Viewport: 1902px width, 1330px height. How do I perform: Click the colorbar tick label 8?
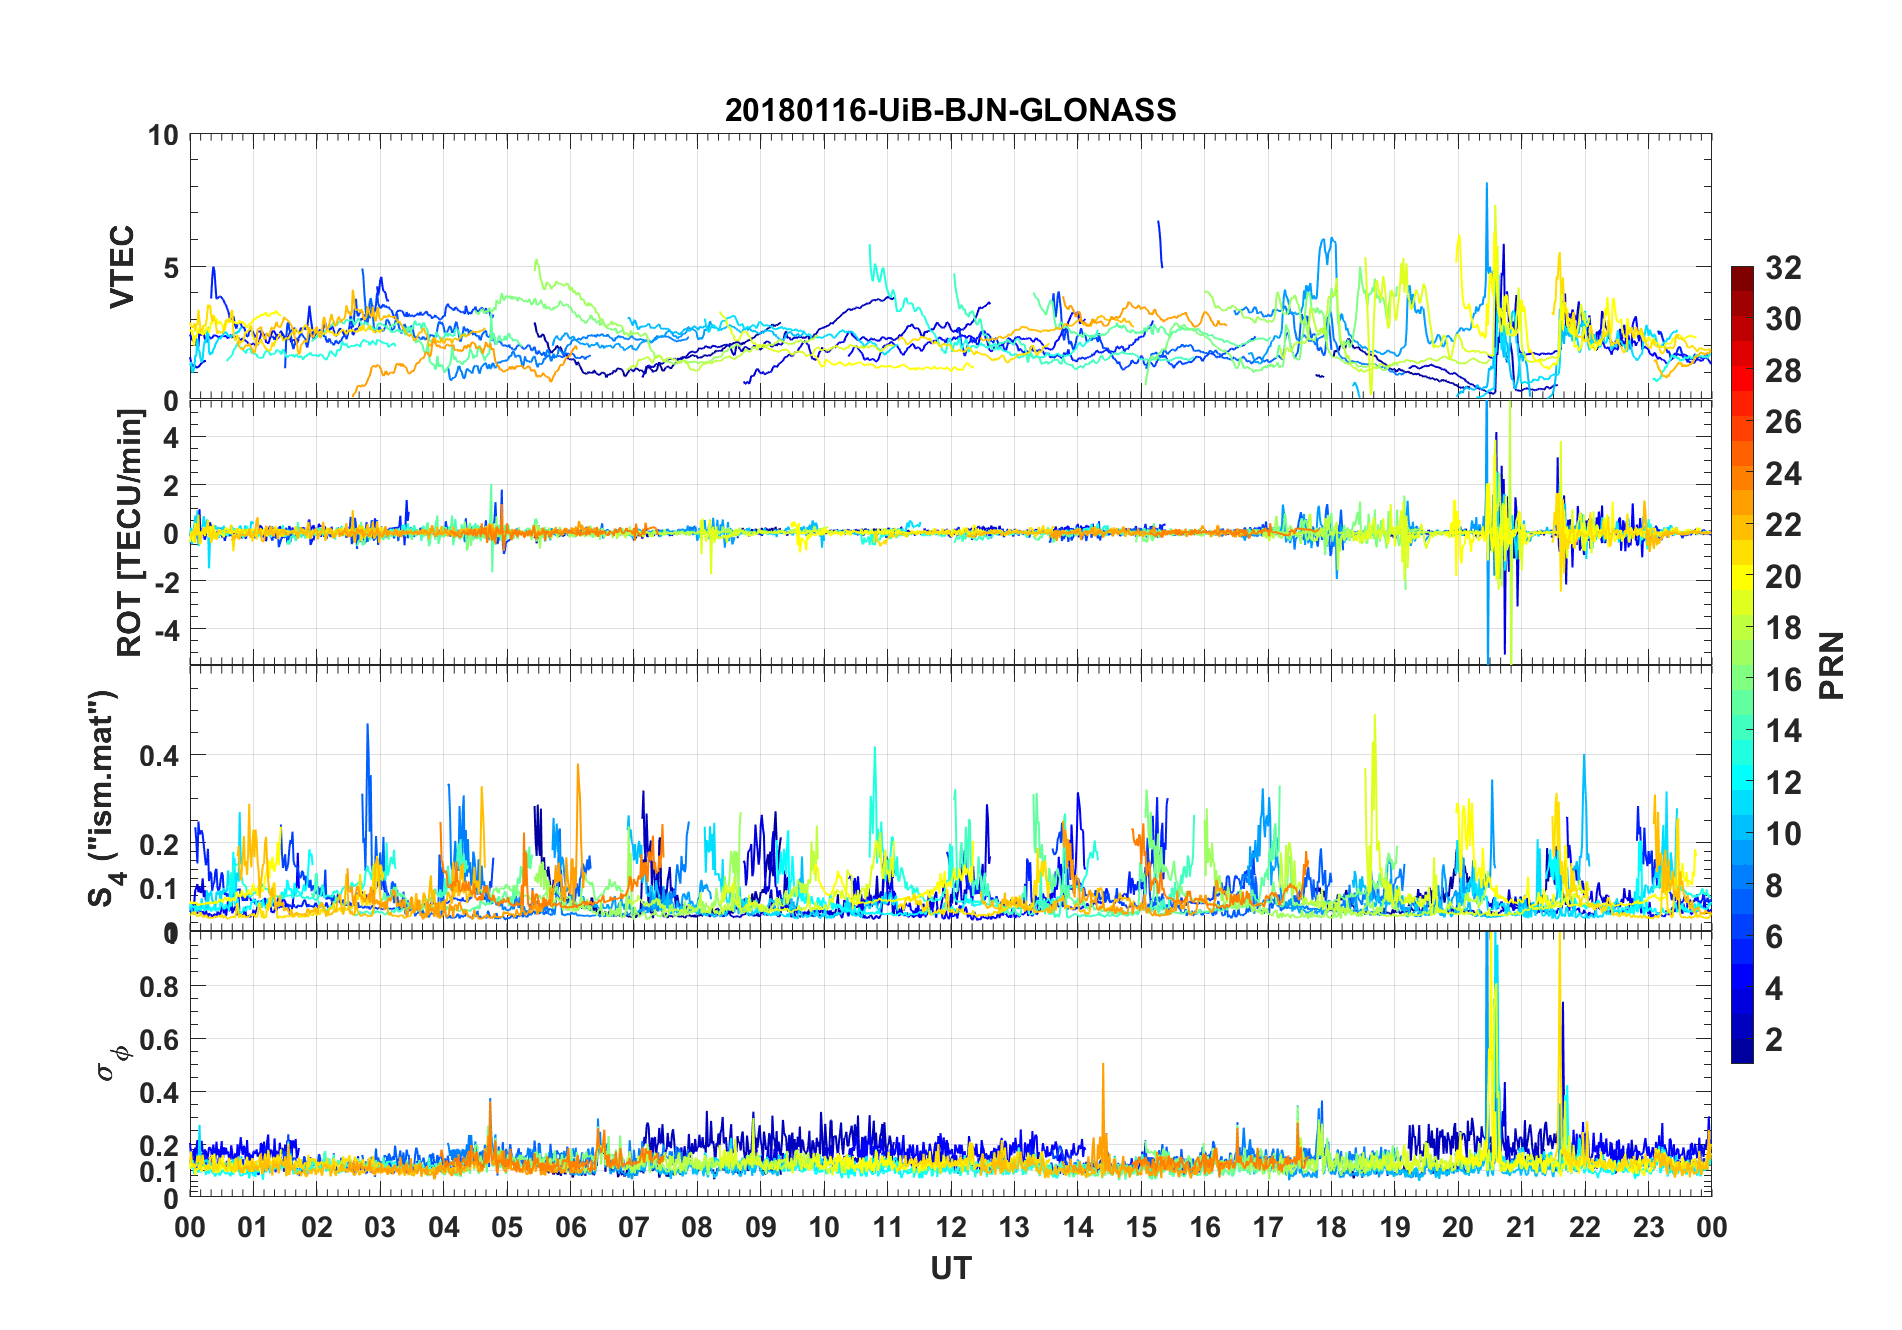point(1774,885)
